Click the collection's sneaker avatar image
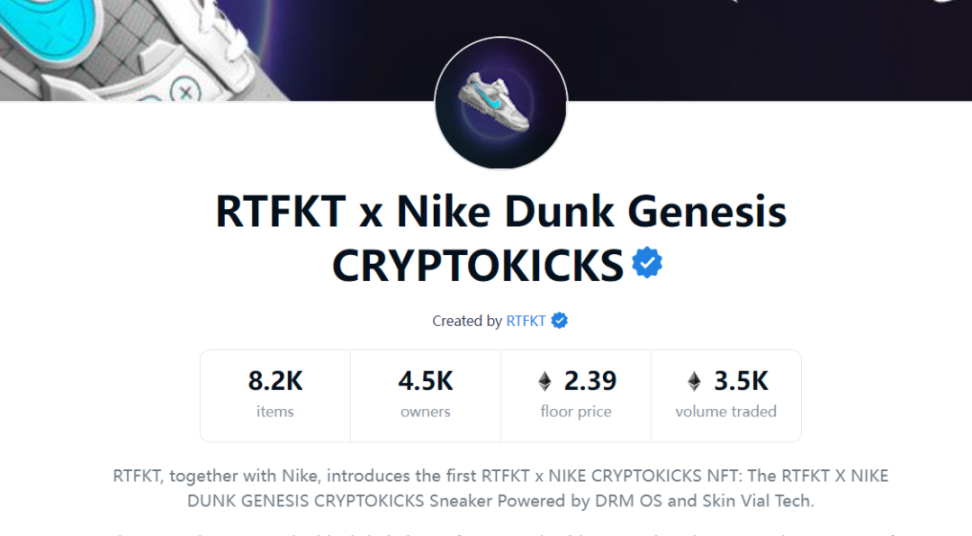 pyautogui.click(x=501, y=103)
